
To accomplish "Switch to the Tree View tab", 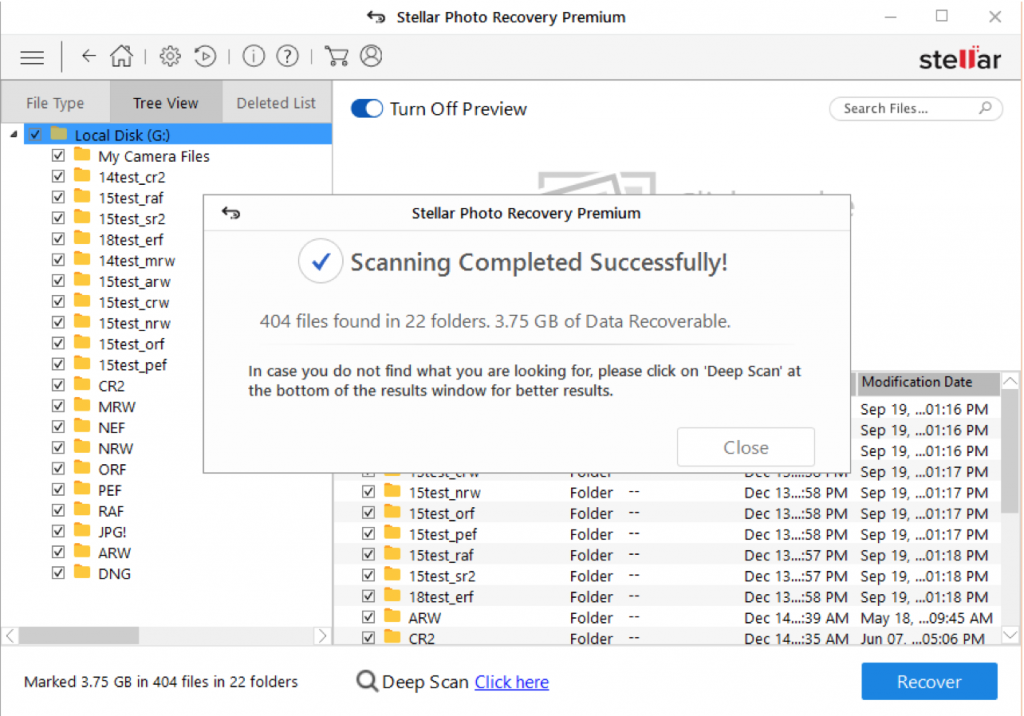I will click(166, 103).
